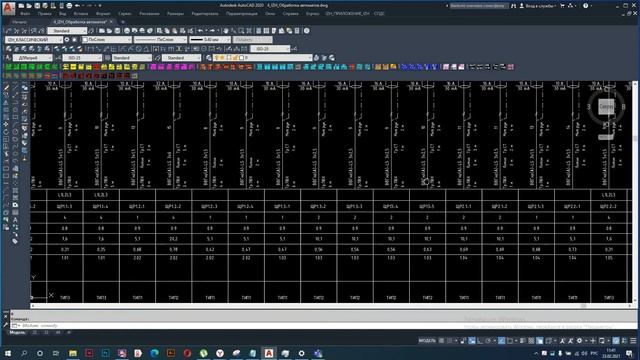The height and width of the screenshot is (360, 640).
Task: Toggle grid display in the status bar
Action: pos(442,340)
